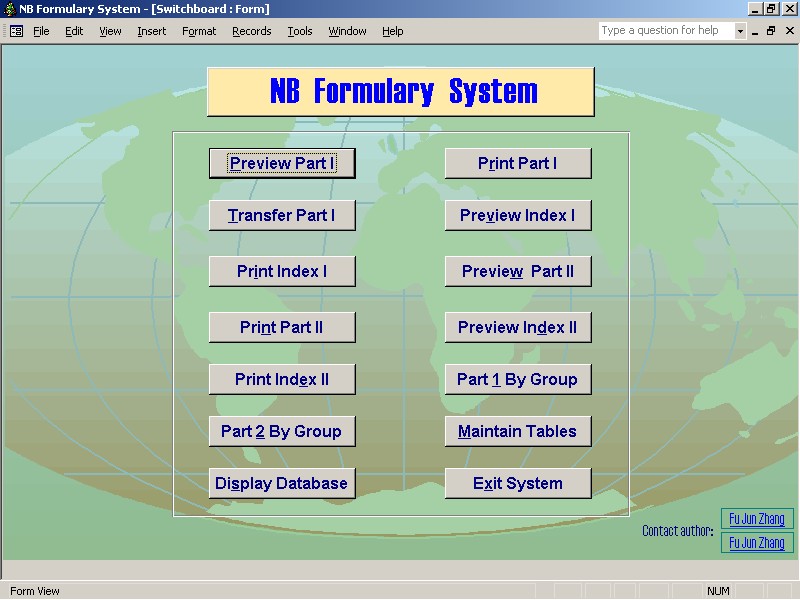This screenshot has width=800, height=600.
Task: Open the Help menu
Action: click(x=392, y=31)
